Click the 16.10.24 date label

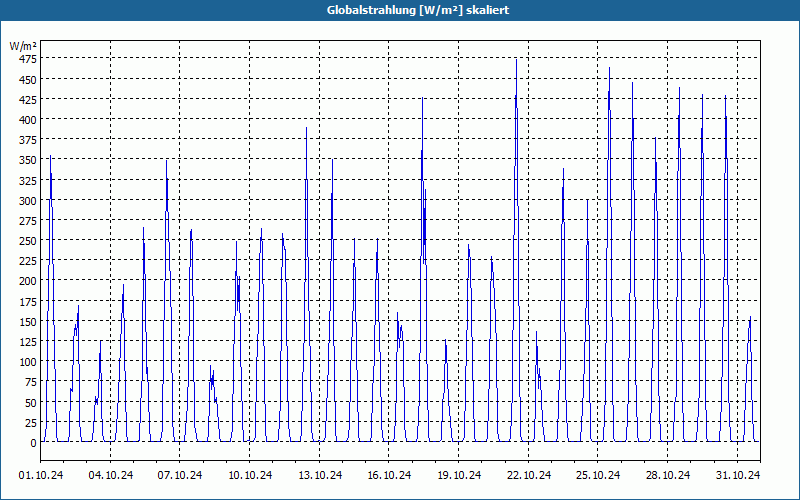[x=389, y=475]
